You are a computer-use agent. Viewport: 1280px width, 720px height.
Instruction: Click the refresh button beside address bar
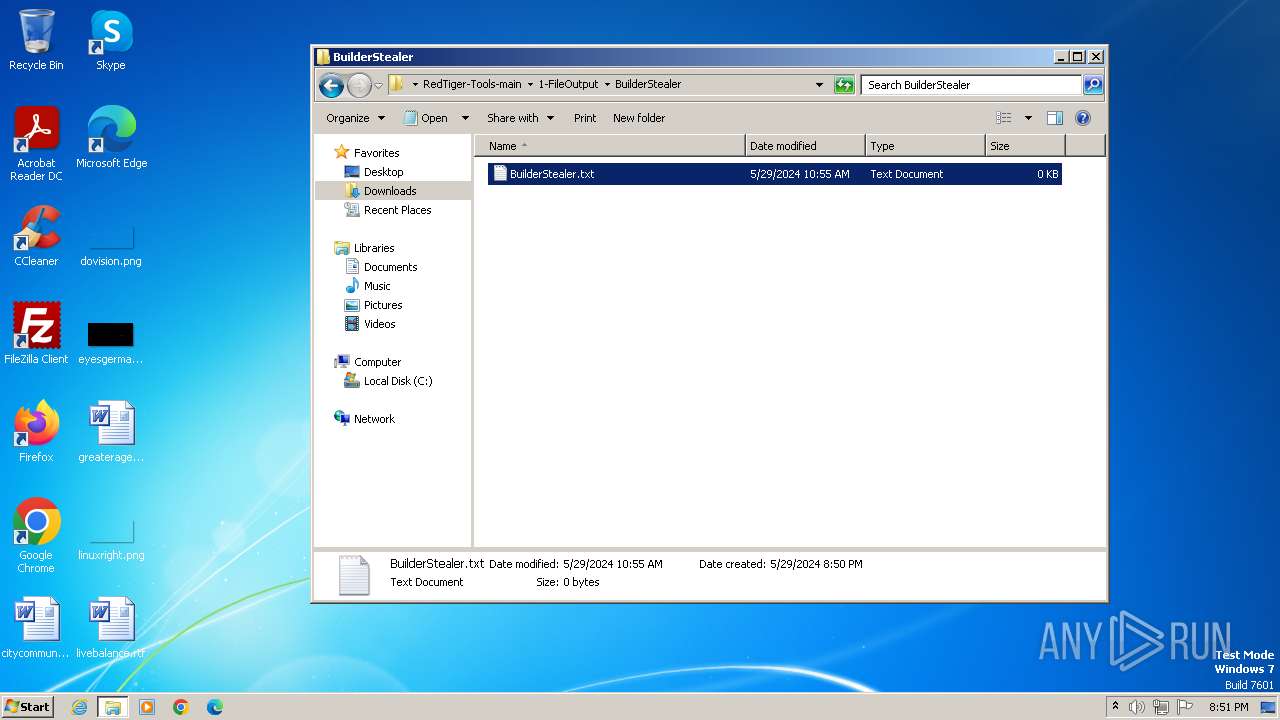845,85
